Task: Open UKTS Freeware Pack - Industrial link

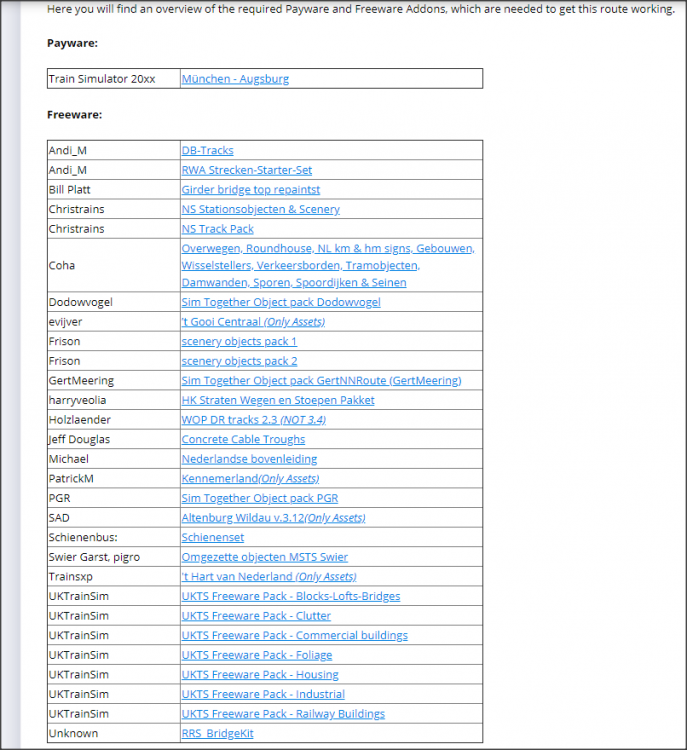Action: click(x=263, y=695)
